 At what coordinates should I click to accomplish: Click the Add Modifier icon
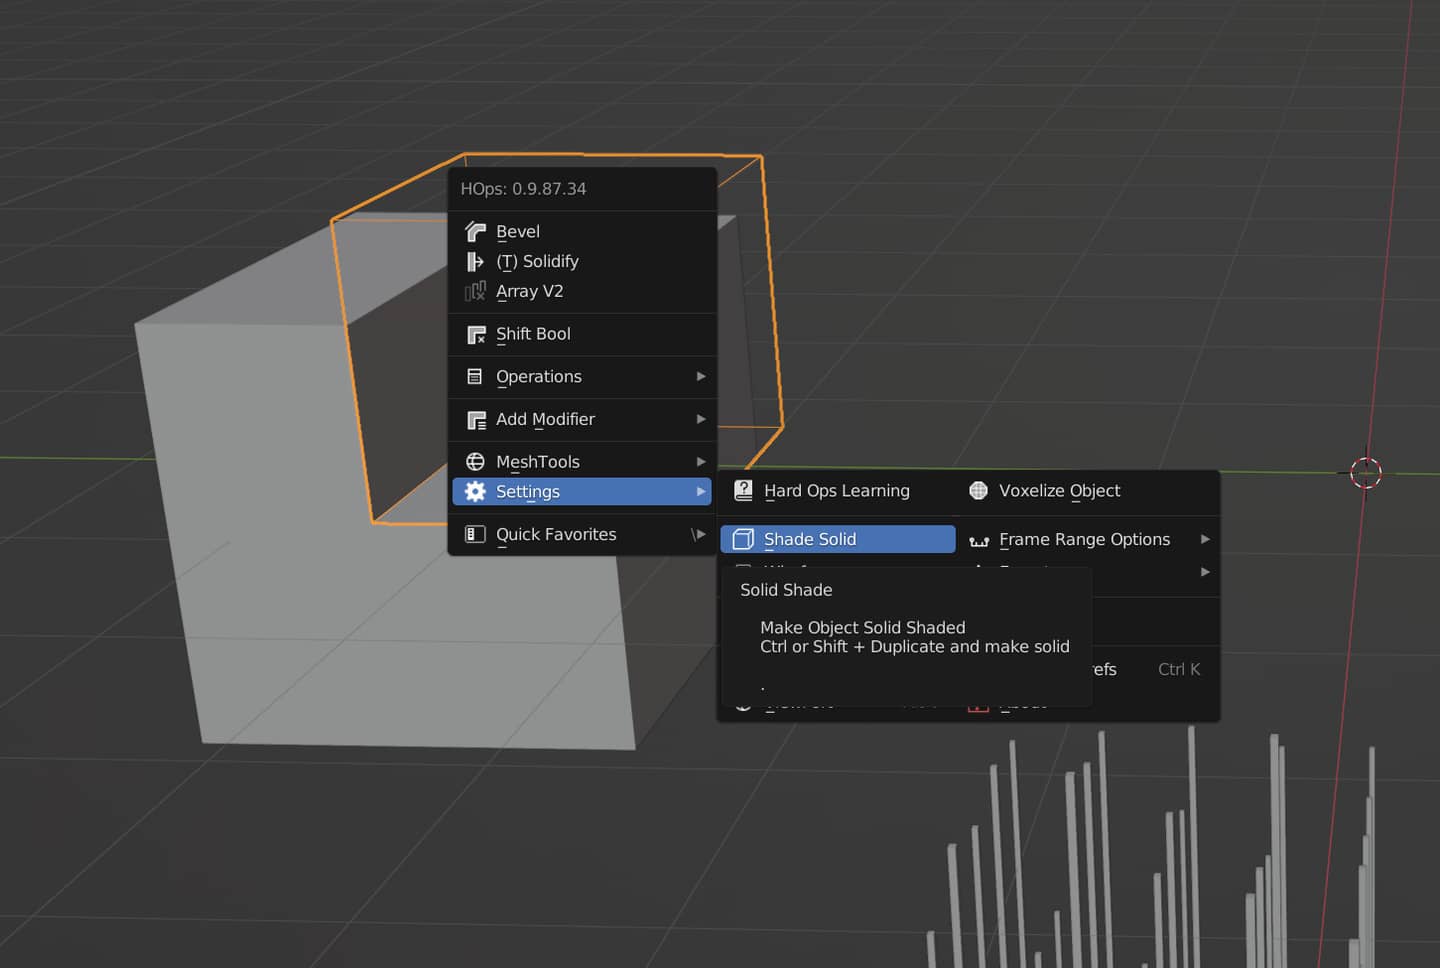pyautogui.click(x=476, y=420)
